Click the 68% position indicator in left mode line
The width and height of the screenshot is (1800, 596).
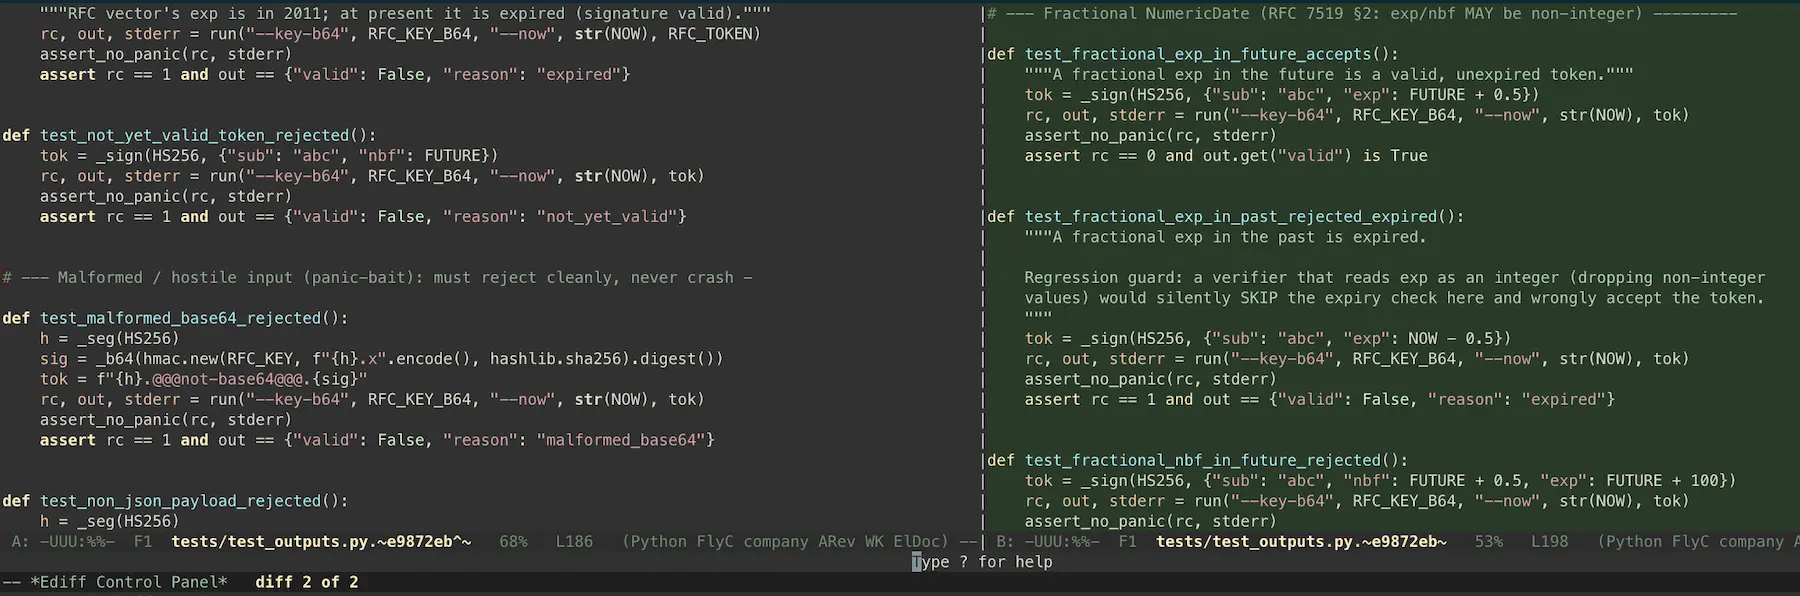coord(513,541)
